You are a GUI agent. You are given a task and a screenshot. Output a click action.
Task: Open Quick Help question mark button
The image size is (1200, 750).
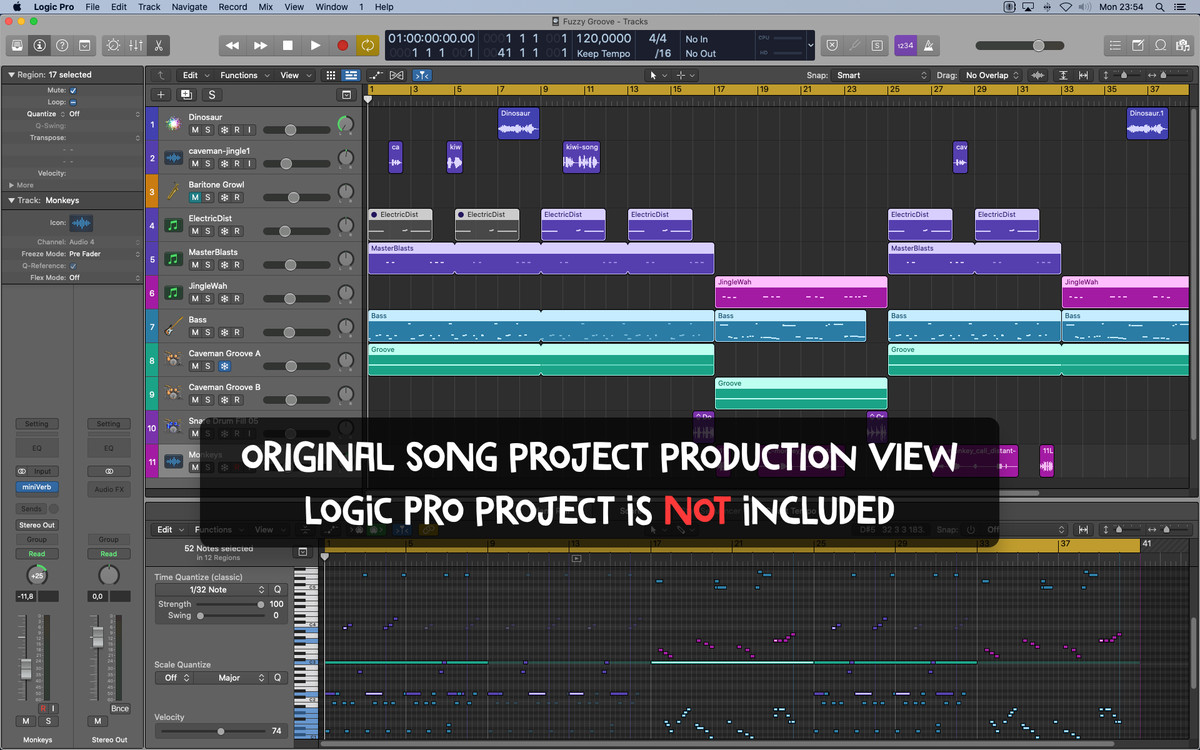pos(62,45)
